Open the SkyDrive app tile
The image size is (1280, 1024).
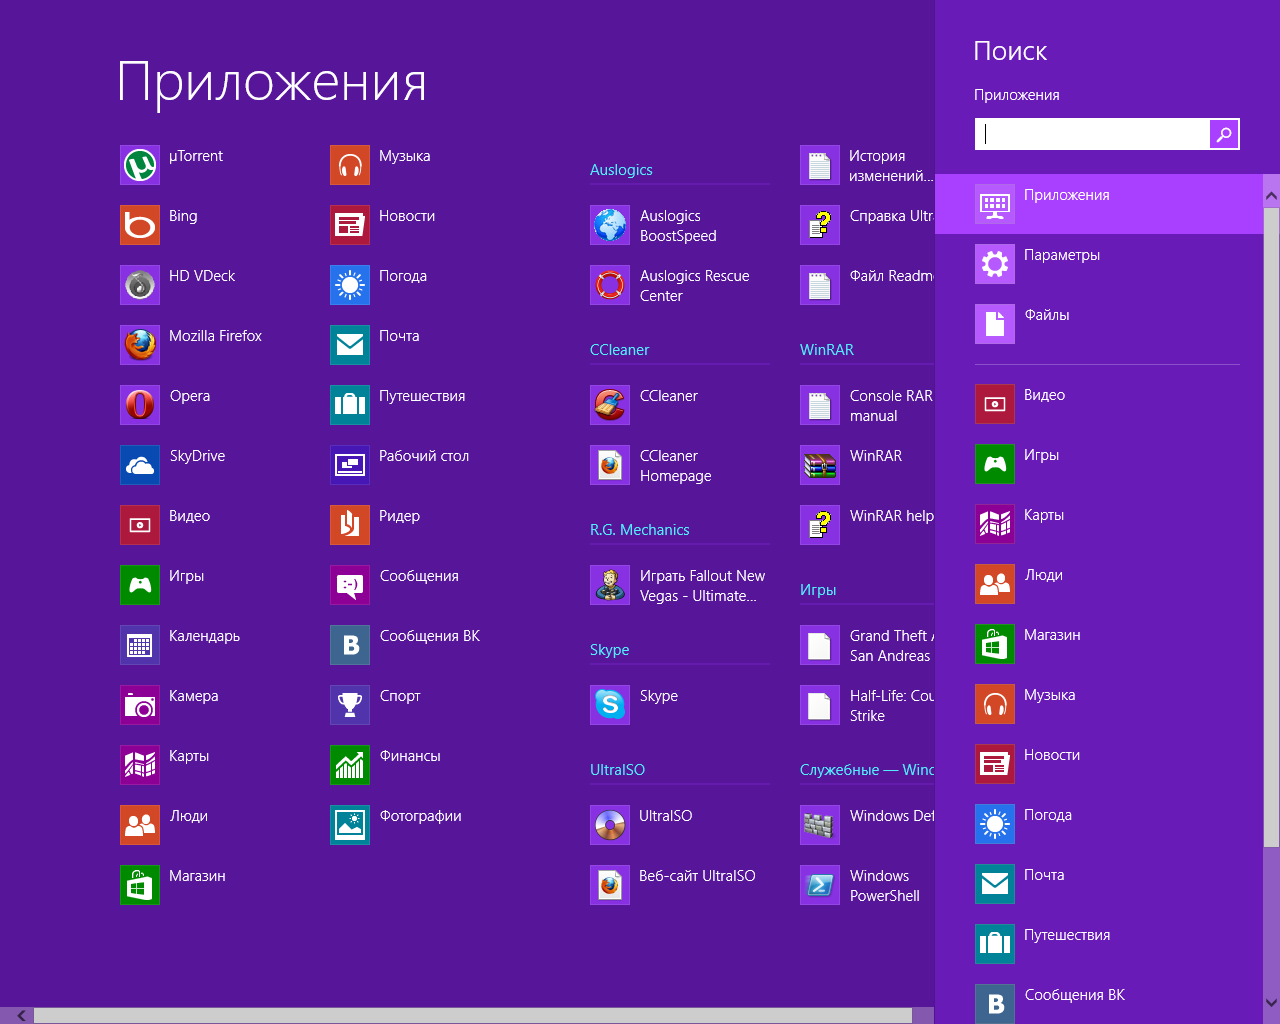click(140, 465)
